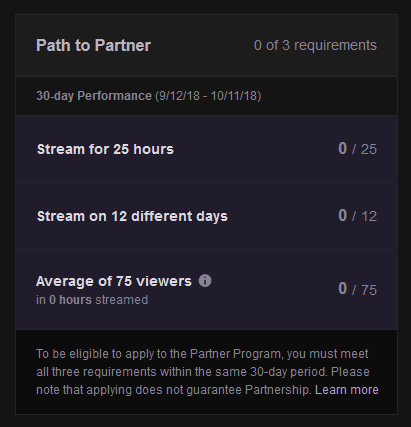
Task: Click the 0 / 12 days progress value
Action: [x=357, y=216]
